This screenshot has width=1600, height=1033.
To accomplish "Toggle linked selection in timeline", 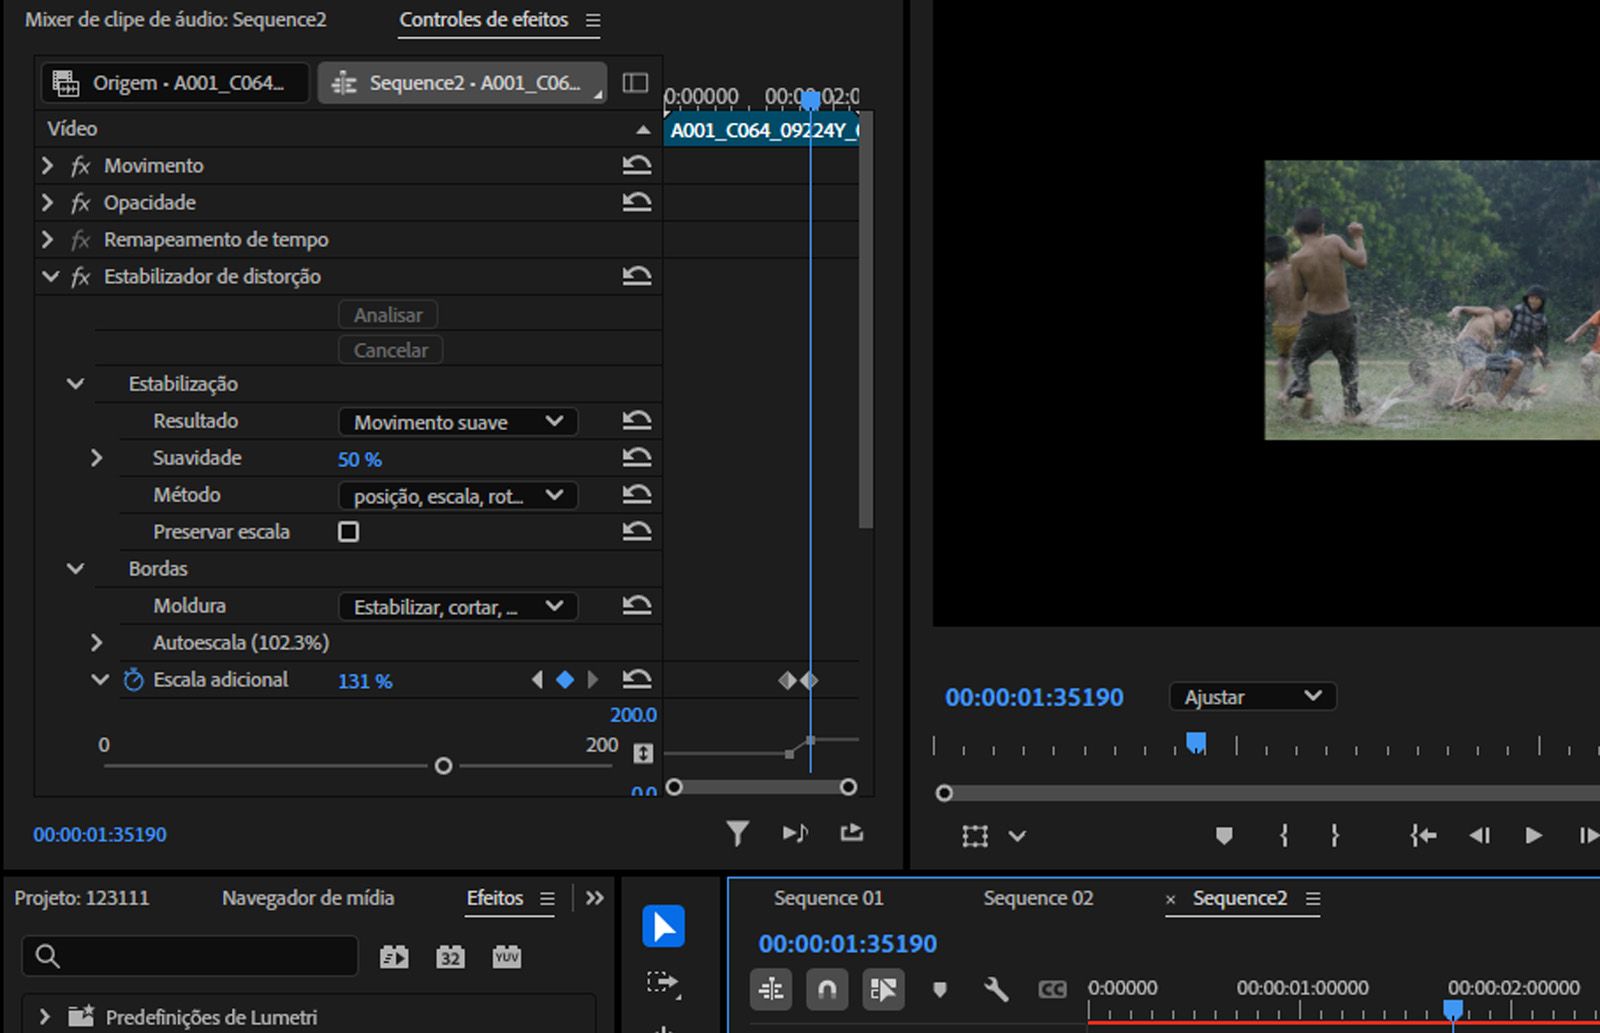I will pos(884,990).
